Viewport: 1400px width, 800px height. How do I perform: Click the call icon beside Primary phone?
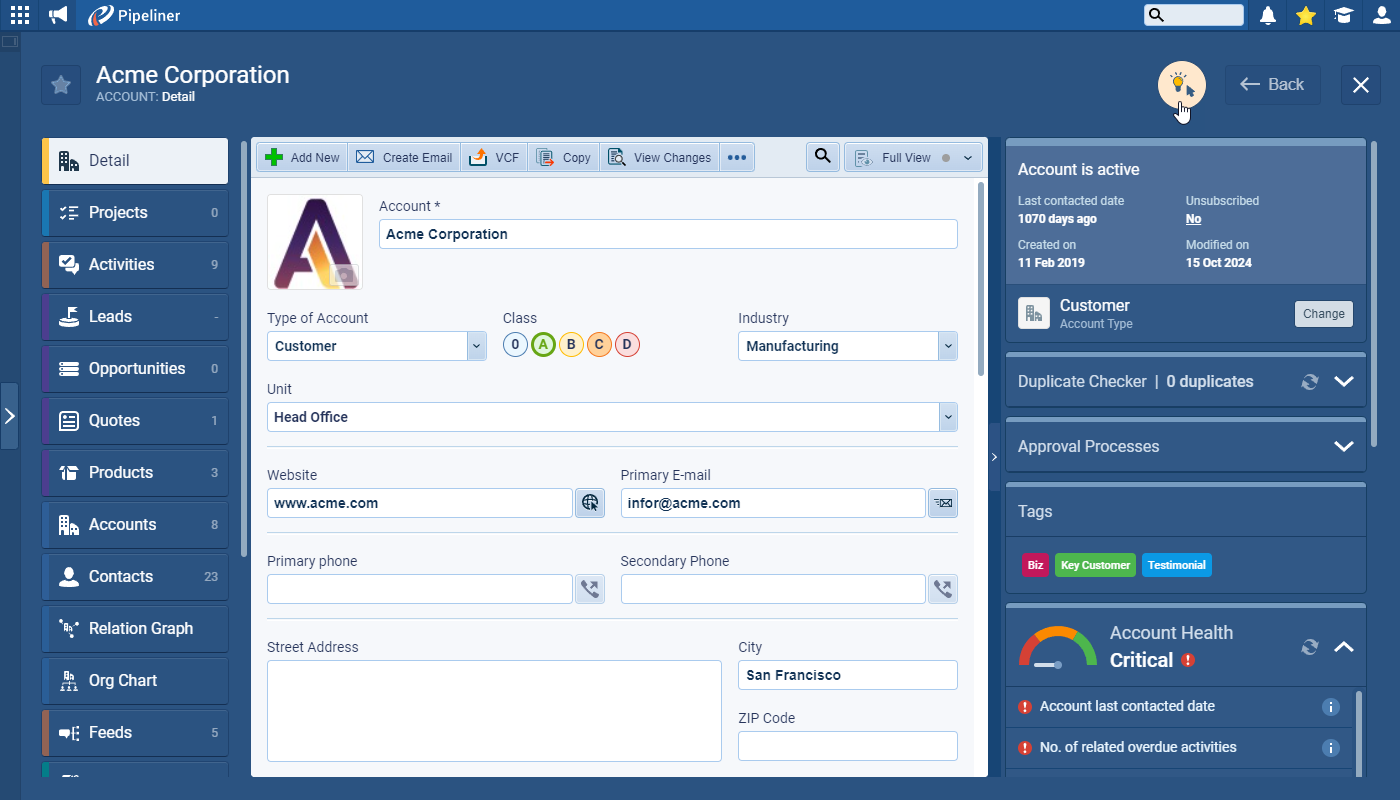590,589
